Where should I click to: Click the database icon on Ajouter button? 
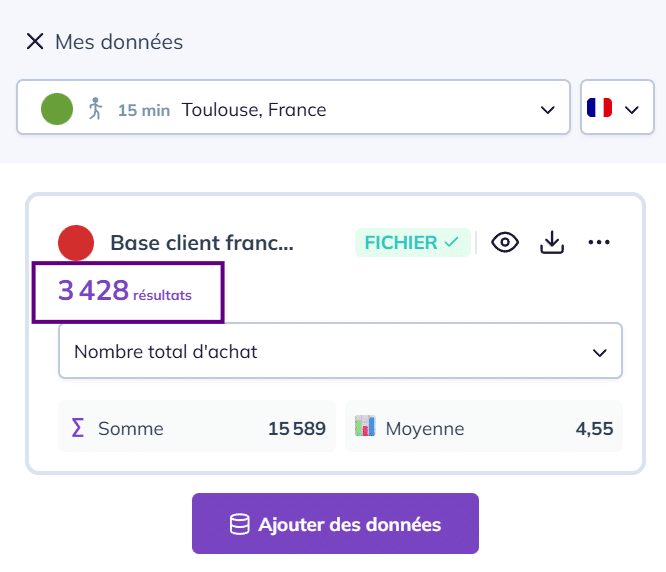coord(239,524)
